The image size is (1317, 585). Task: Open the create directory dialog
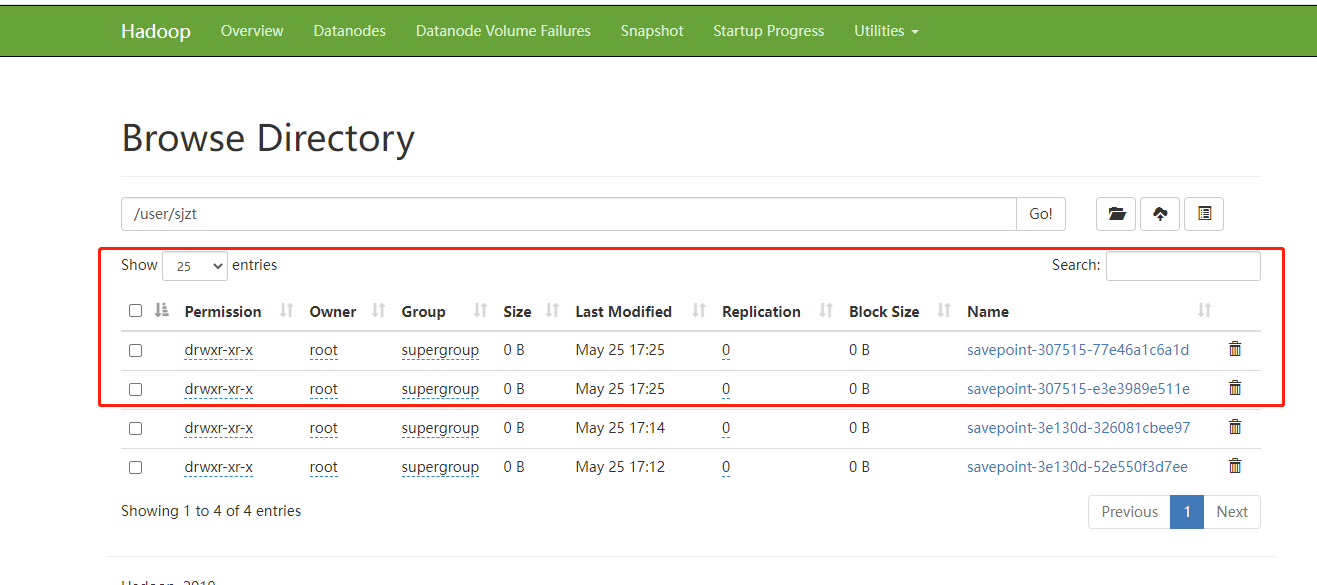1116,213
